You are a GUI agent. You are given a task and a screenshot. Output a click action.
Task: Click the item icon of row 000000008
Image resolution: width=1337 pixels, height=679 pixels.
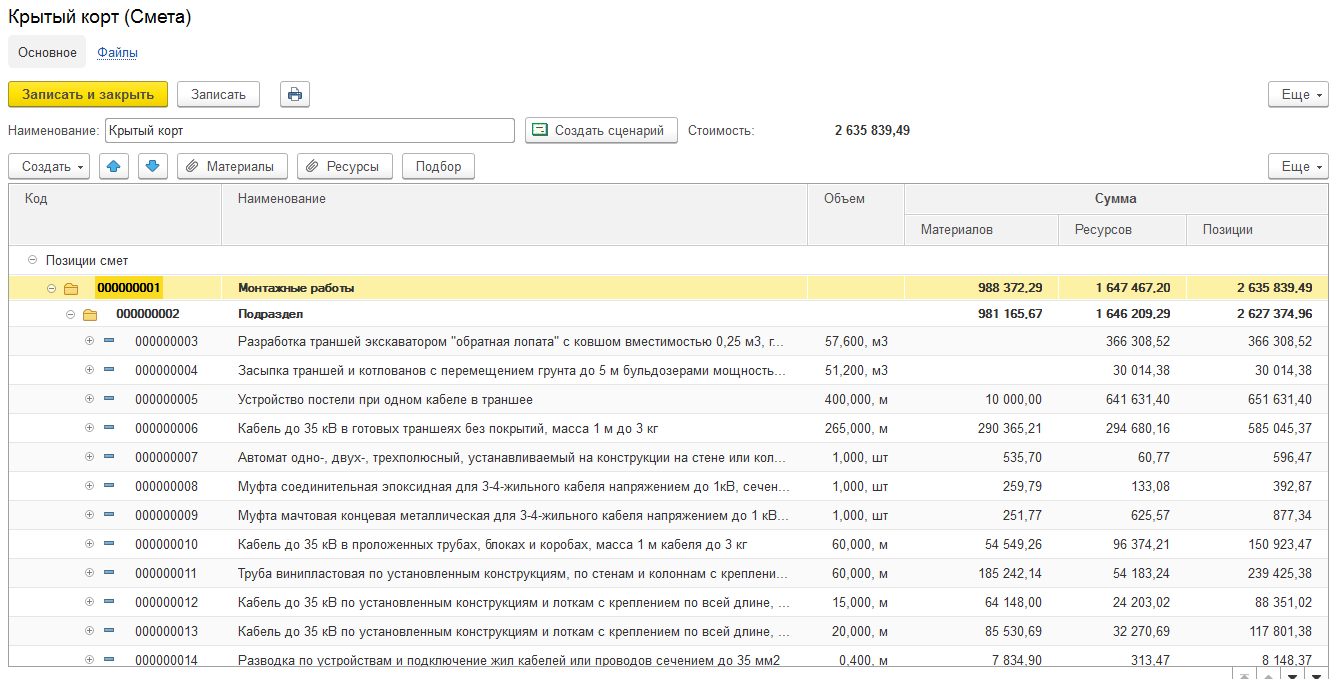coord(109,486)
